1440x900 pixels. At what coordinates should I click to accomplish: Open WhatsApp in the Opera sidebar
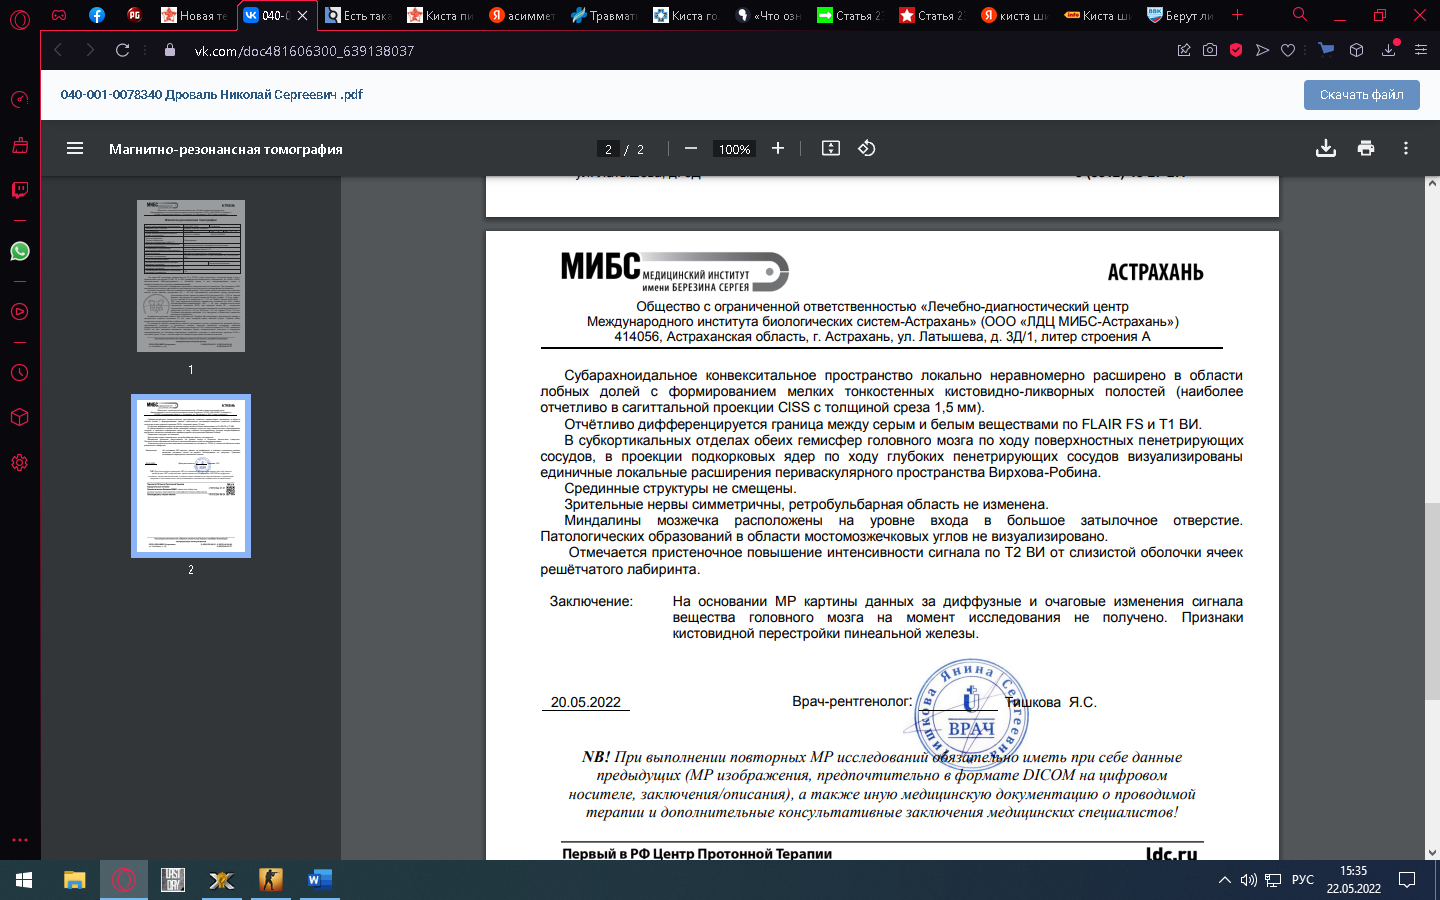pyautogui.click(x=20, y=252)
